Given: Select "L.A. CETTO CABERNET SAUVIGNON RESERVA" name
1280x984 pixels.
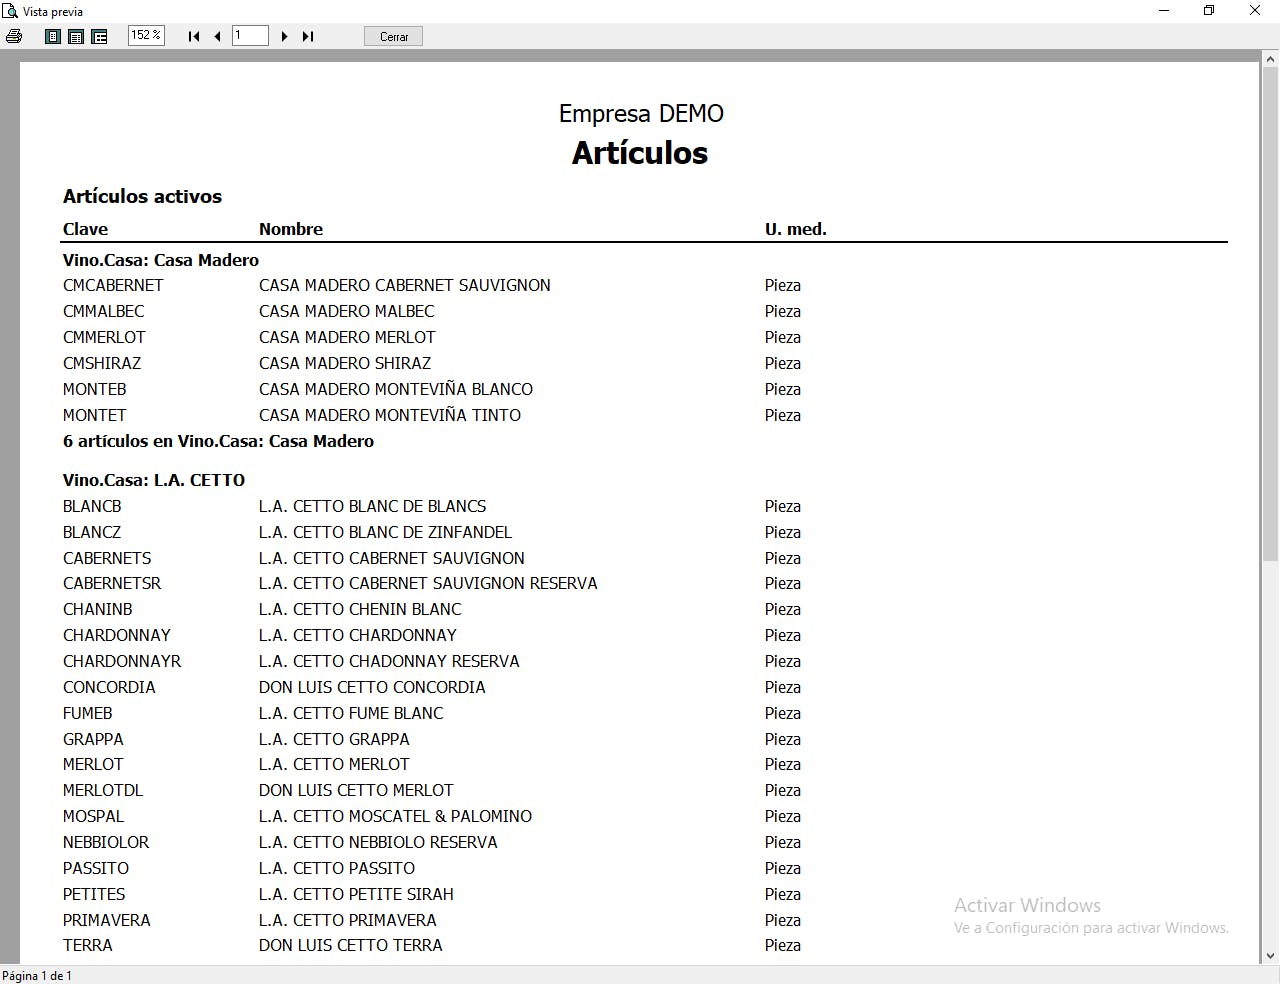Looking at the screenshot, I should (428, 583).
